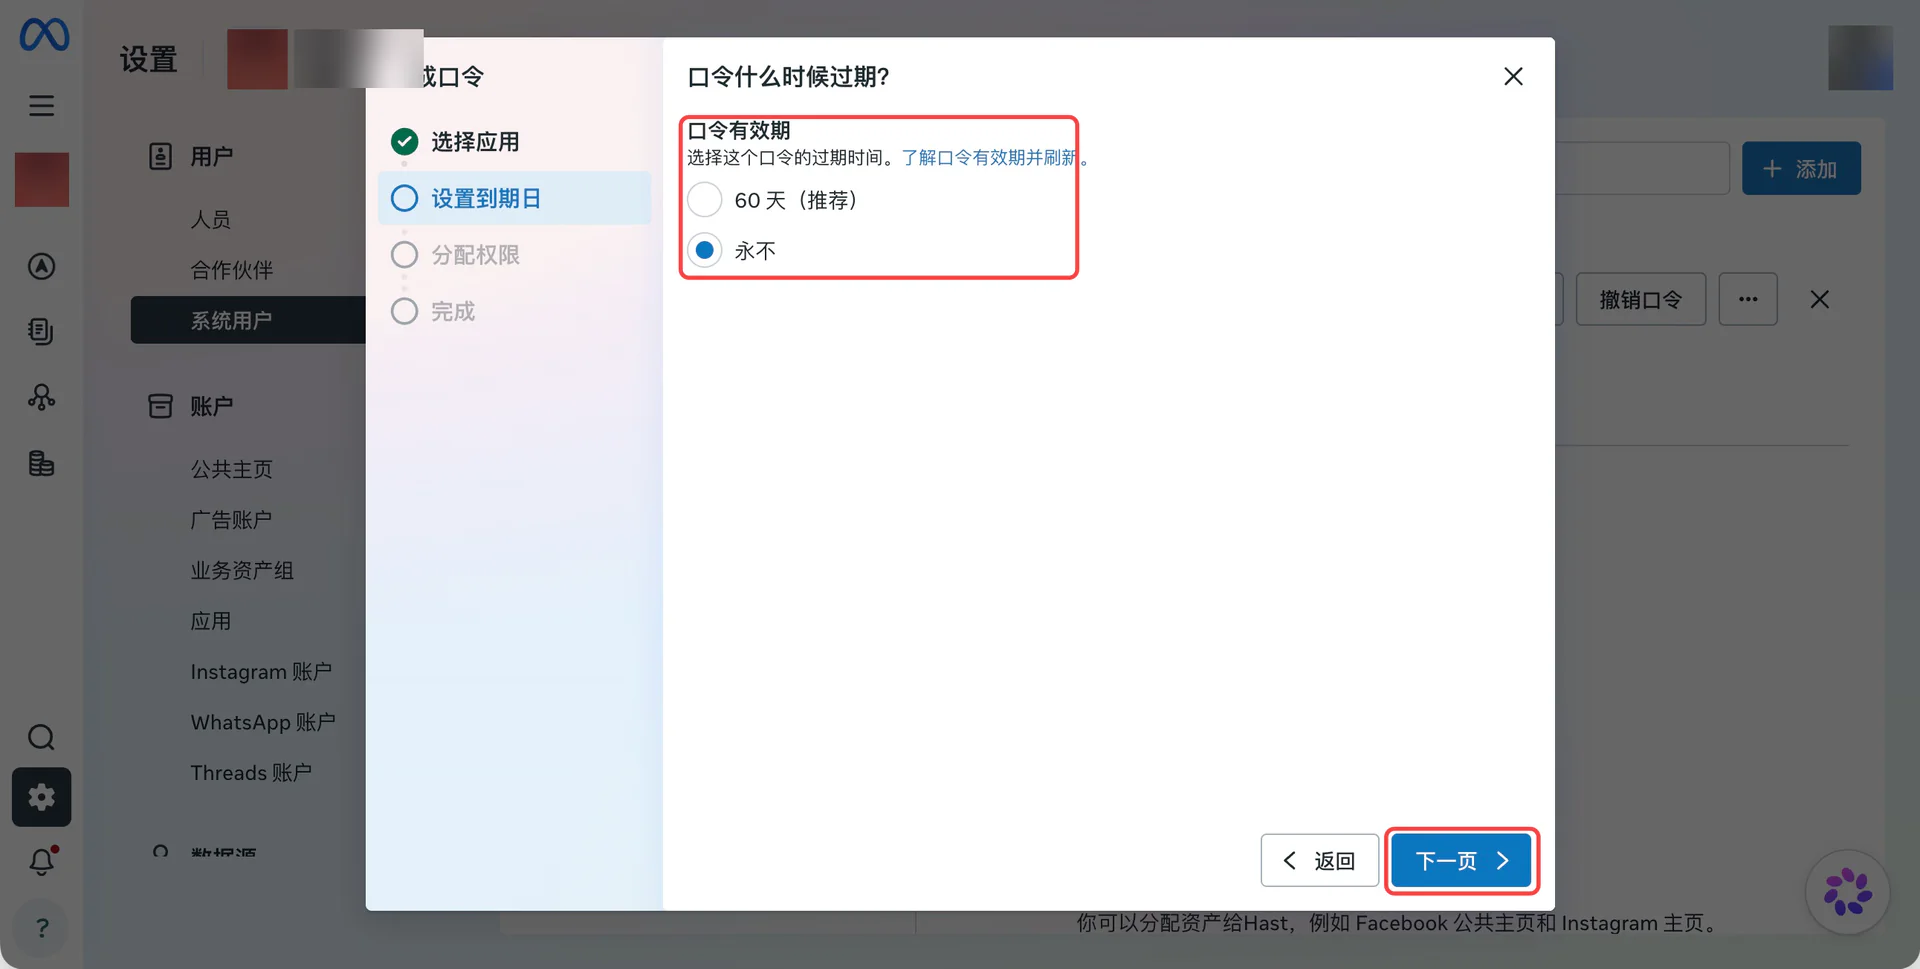The height and width of the screenshot is (969, 1920).
Task: Click the 添加 add button
Action: [x=1801, y=169]
